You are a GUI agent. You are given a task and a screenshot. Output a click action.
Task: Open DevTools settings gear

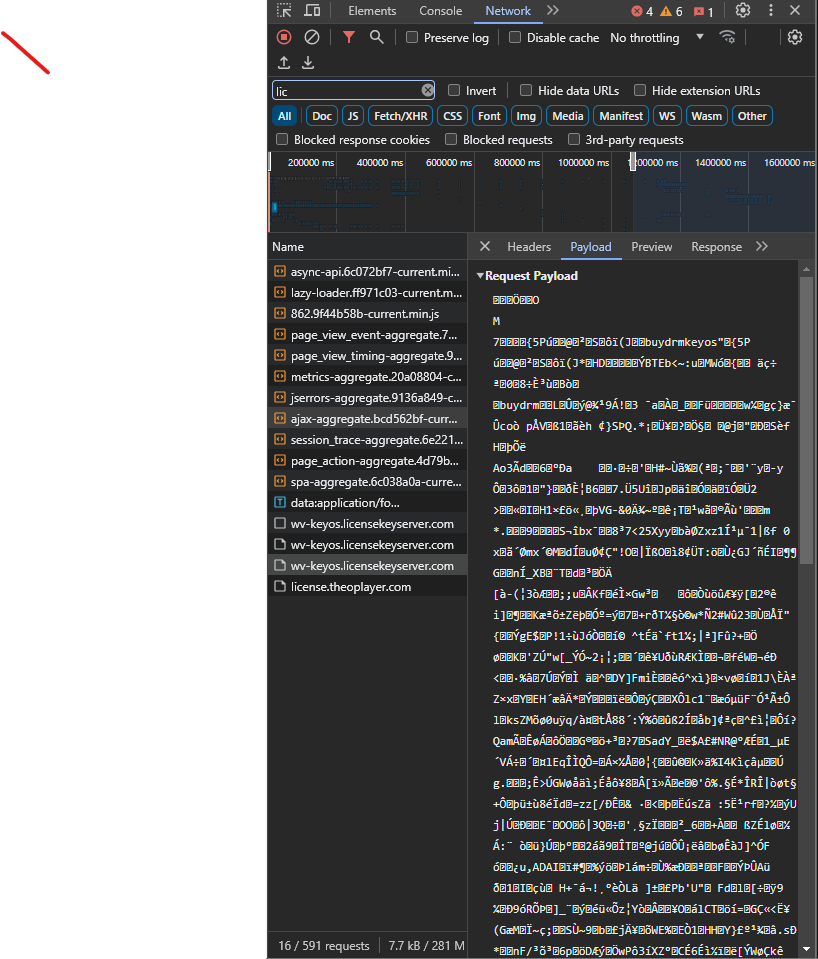click(x=743, y=10)
